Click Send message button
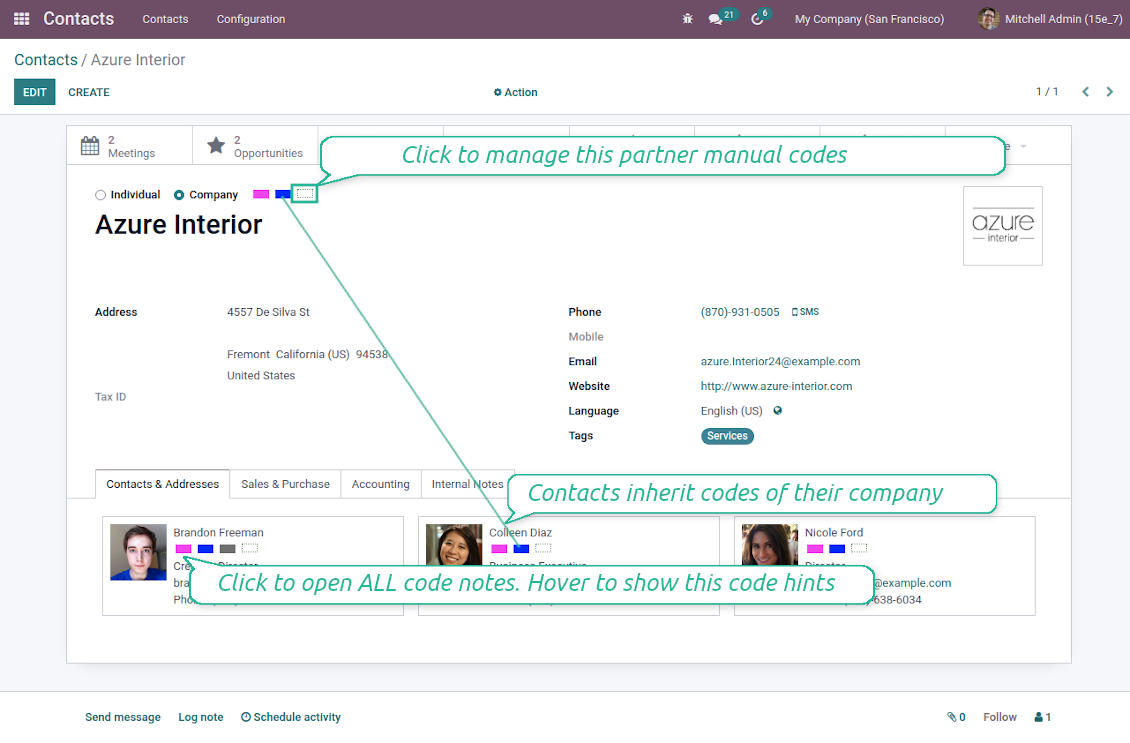Screen dimensions: 1130x743 [x=123, y=717]
